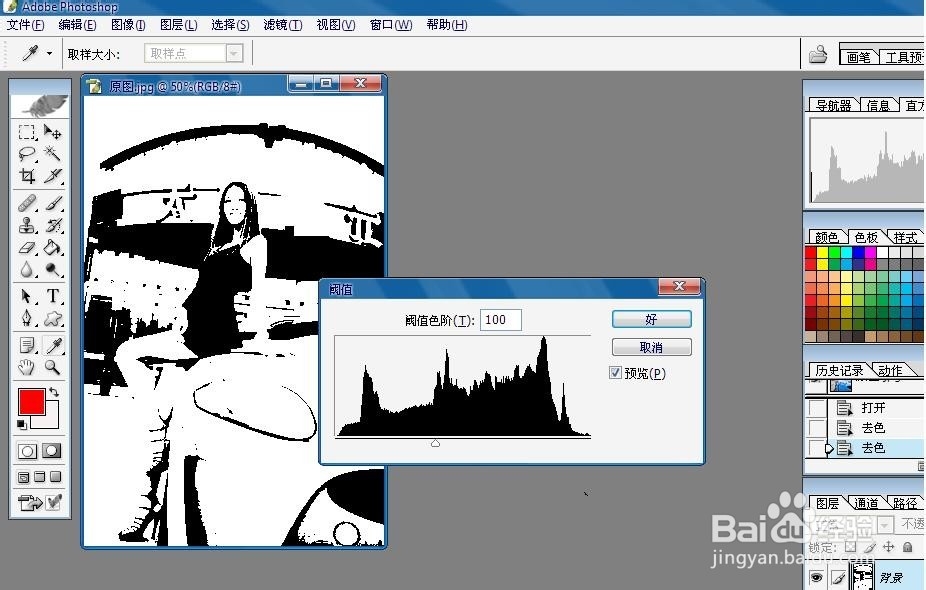Select the Paint Bucket tool
926x590 pixels.
pyautogui.click(x=53, y=247)
